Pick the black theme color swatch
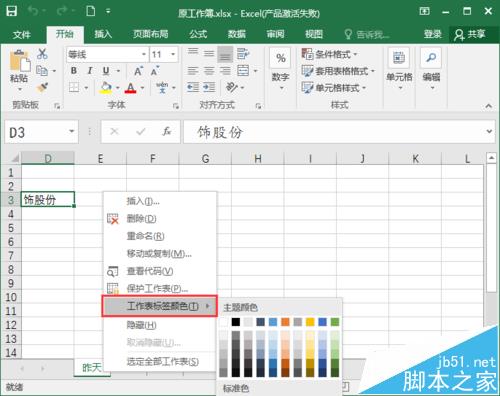The width and height of the screenshot is (500, 396). coord(236,322)
